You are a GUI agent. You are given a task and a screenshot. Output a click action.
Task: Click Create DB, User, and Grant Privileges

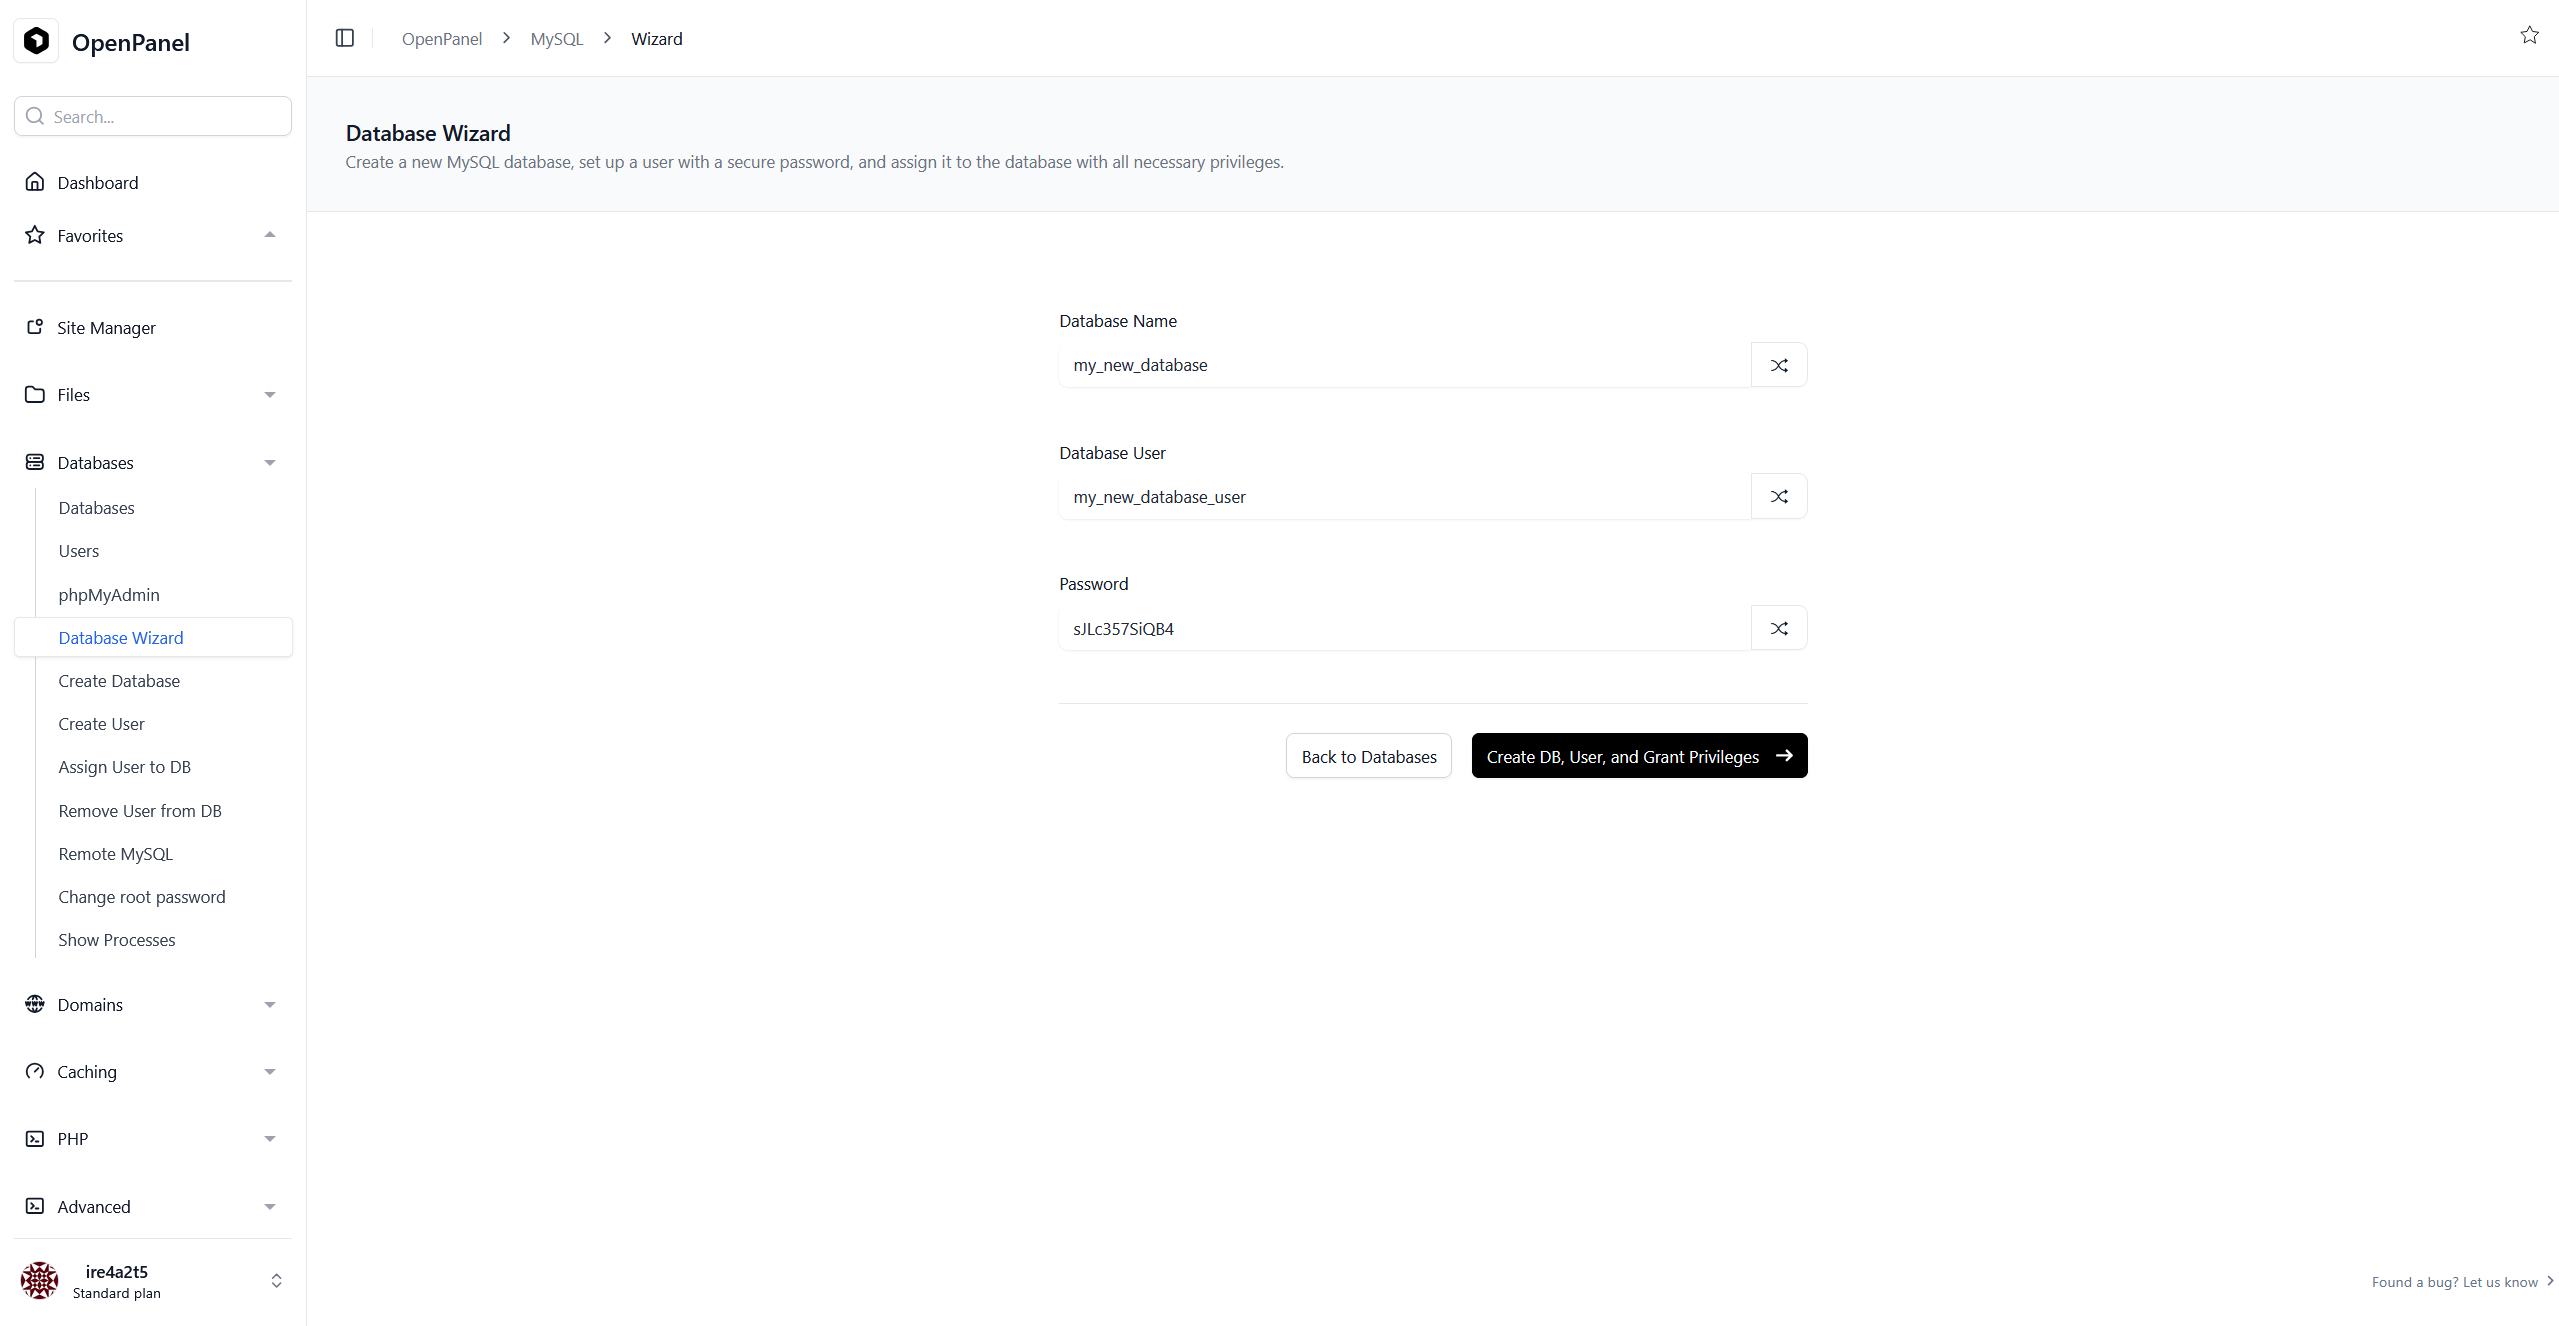pyautogui.click(x=1638, y=757)
